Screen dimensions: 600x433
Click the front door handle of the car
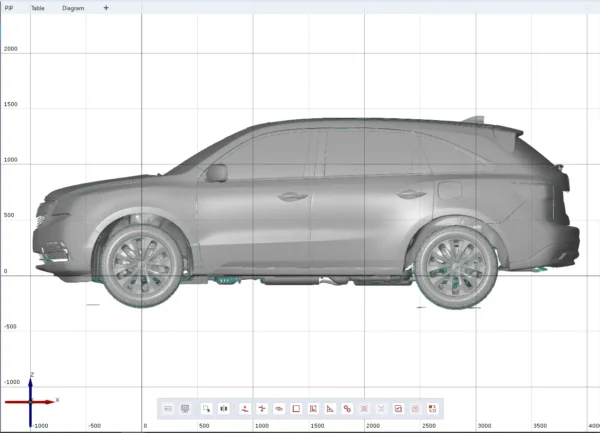[293, 197]
